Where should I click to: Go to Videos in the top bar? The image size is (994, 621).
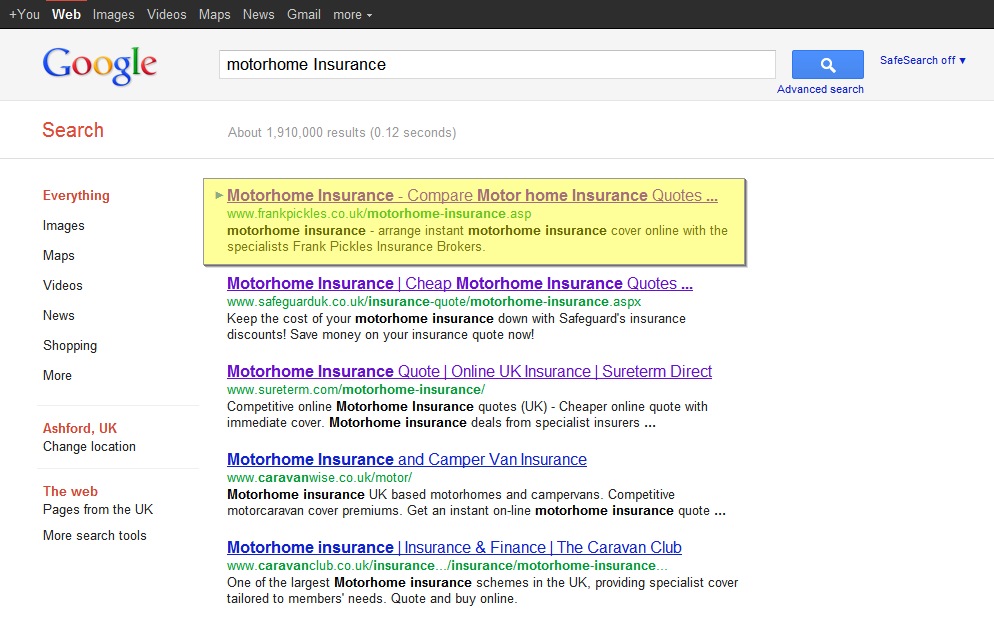click(167, 14)
